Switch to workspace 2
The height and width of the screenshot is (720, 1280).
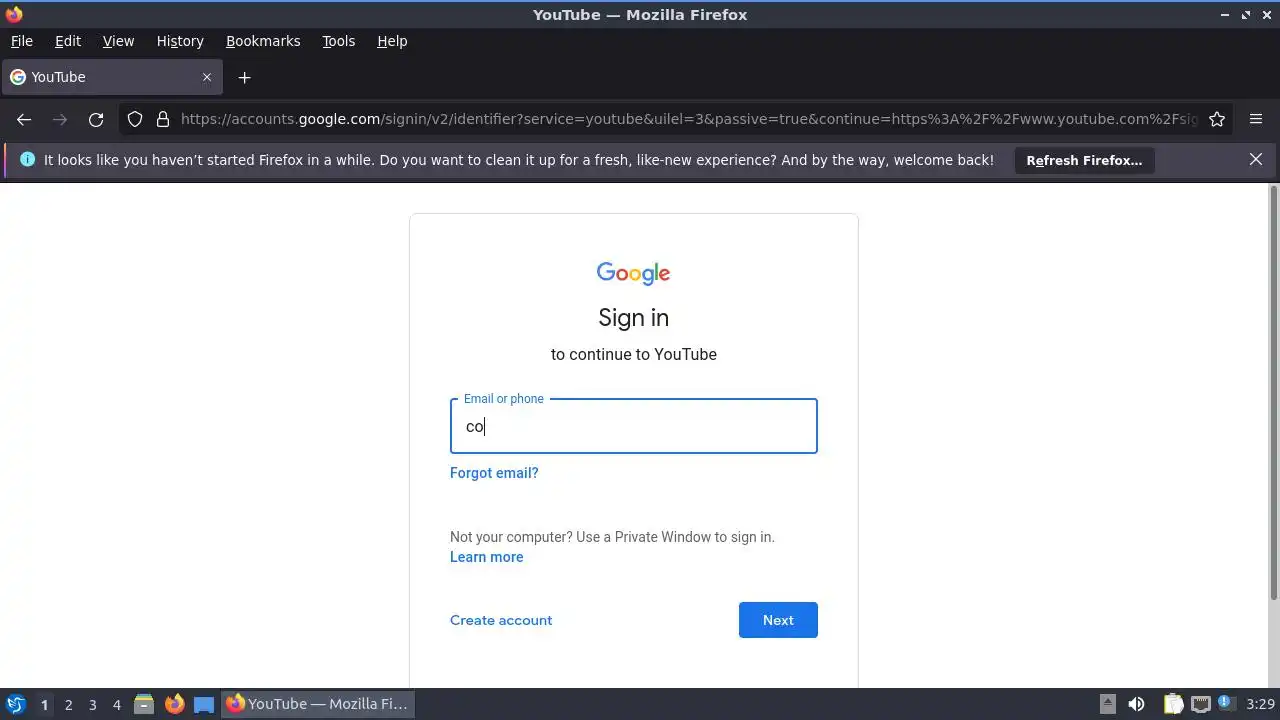68,704
